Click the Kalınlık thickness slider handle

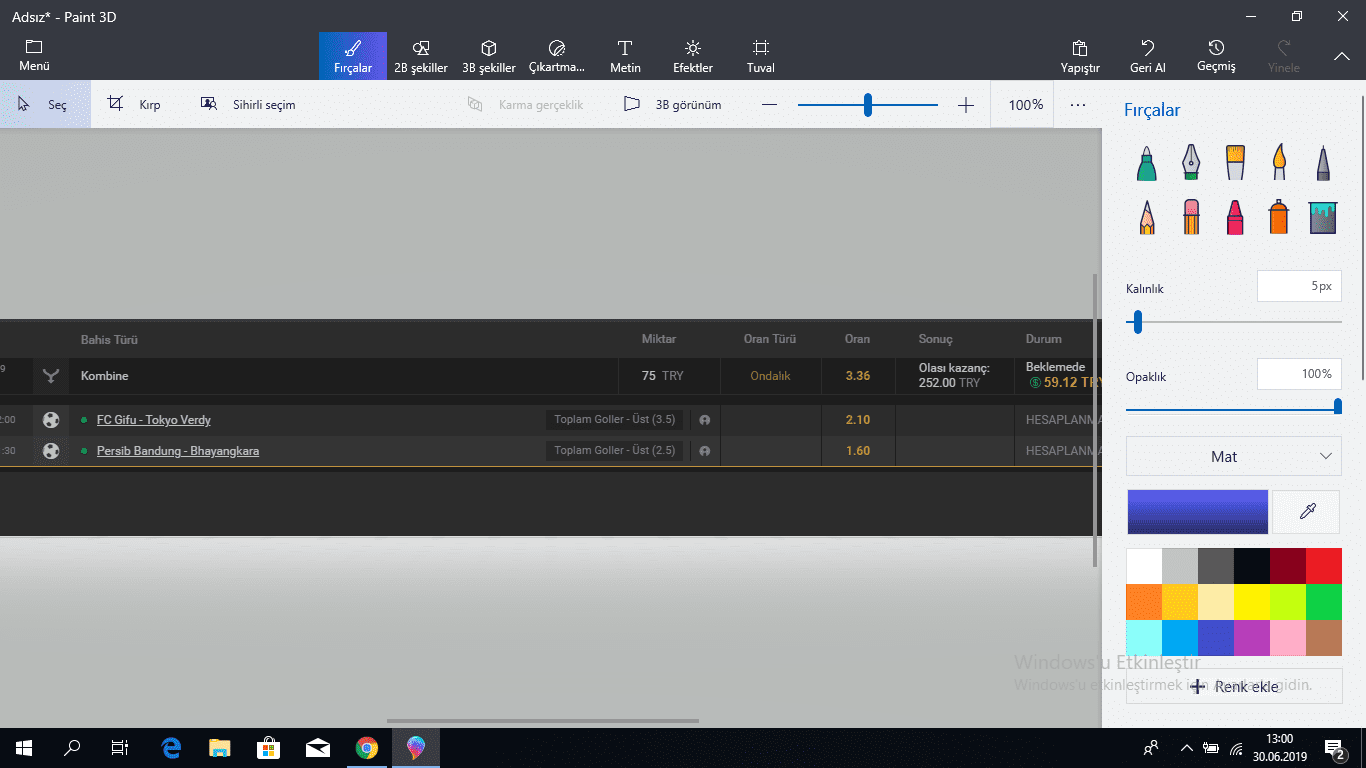tap(1137, 322)
